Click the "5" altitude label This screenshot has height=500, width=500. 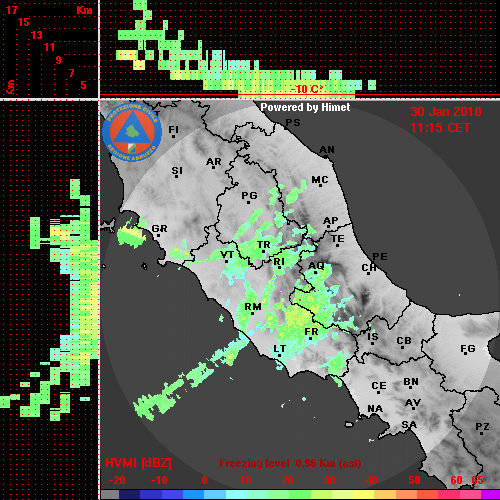click(83, 85)
